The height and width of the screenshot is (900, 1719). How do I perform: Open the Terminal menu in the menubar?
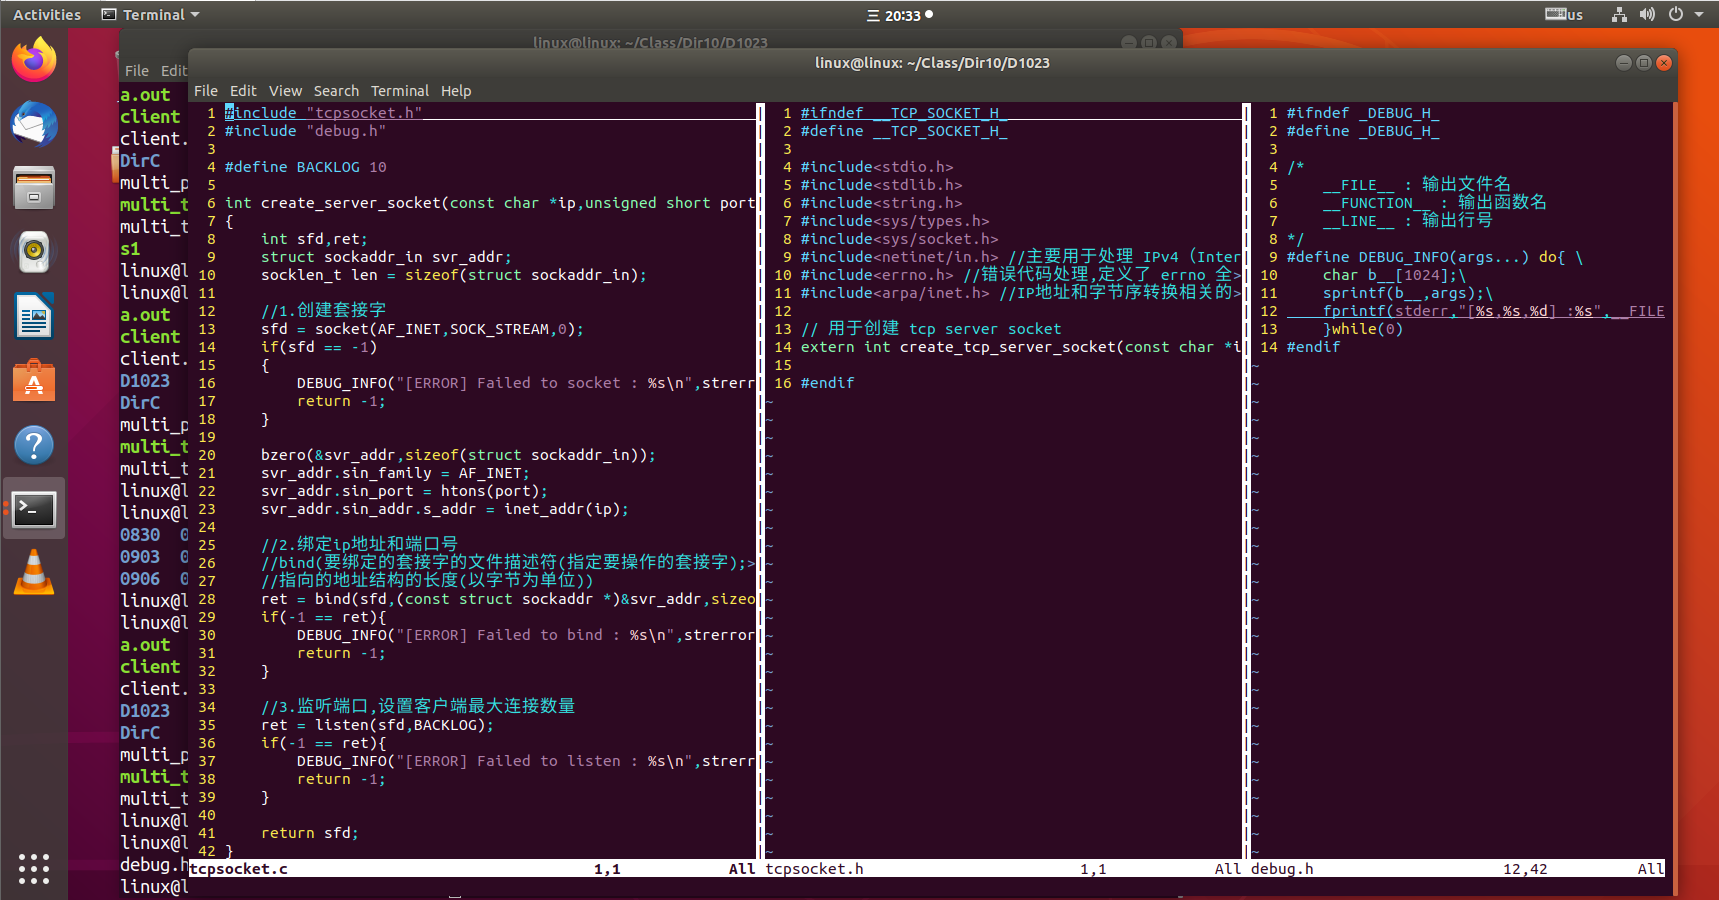(400, 91)
